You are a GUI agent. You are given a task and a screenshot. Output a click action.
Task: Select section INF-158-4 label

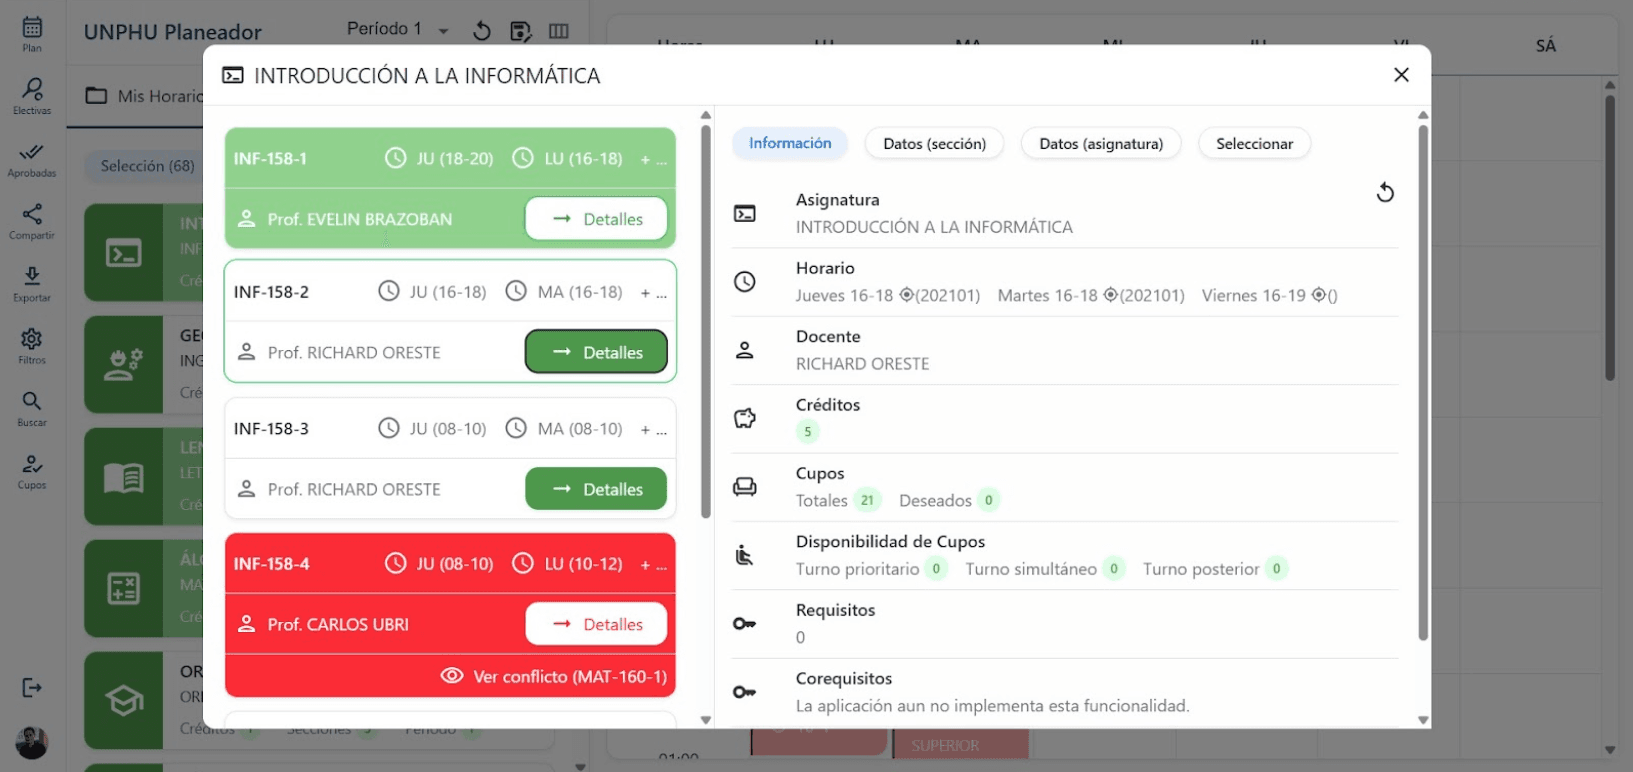pos(271,564)
